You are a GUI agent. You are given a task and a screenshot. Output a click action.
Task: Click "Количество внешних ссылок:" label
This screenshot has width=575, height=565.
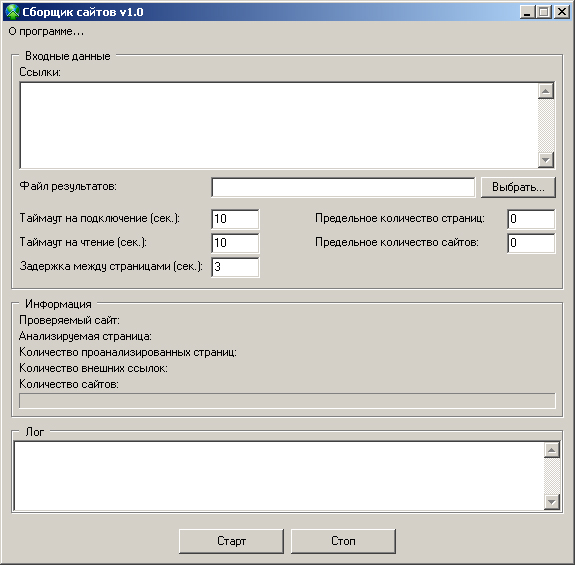[x=93, y=368]
